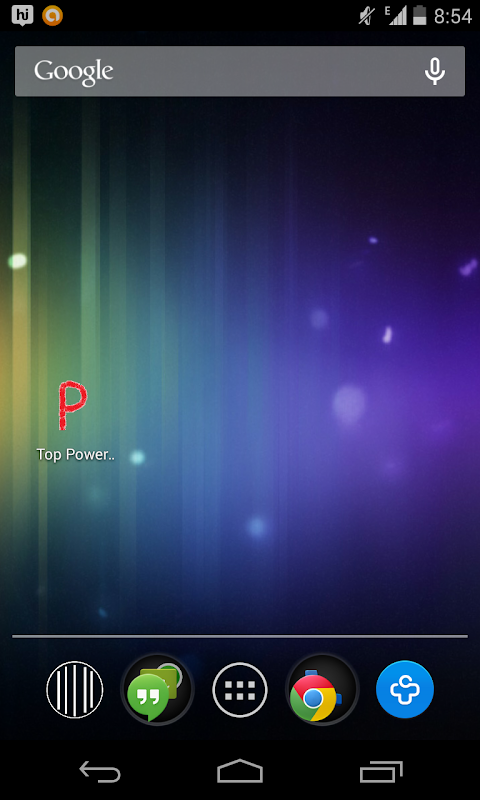
Task: Tap the Top Power.. label text
Action: coord(75,455)
